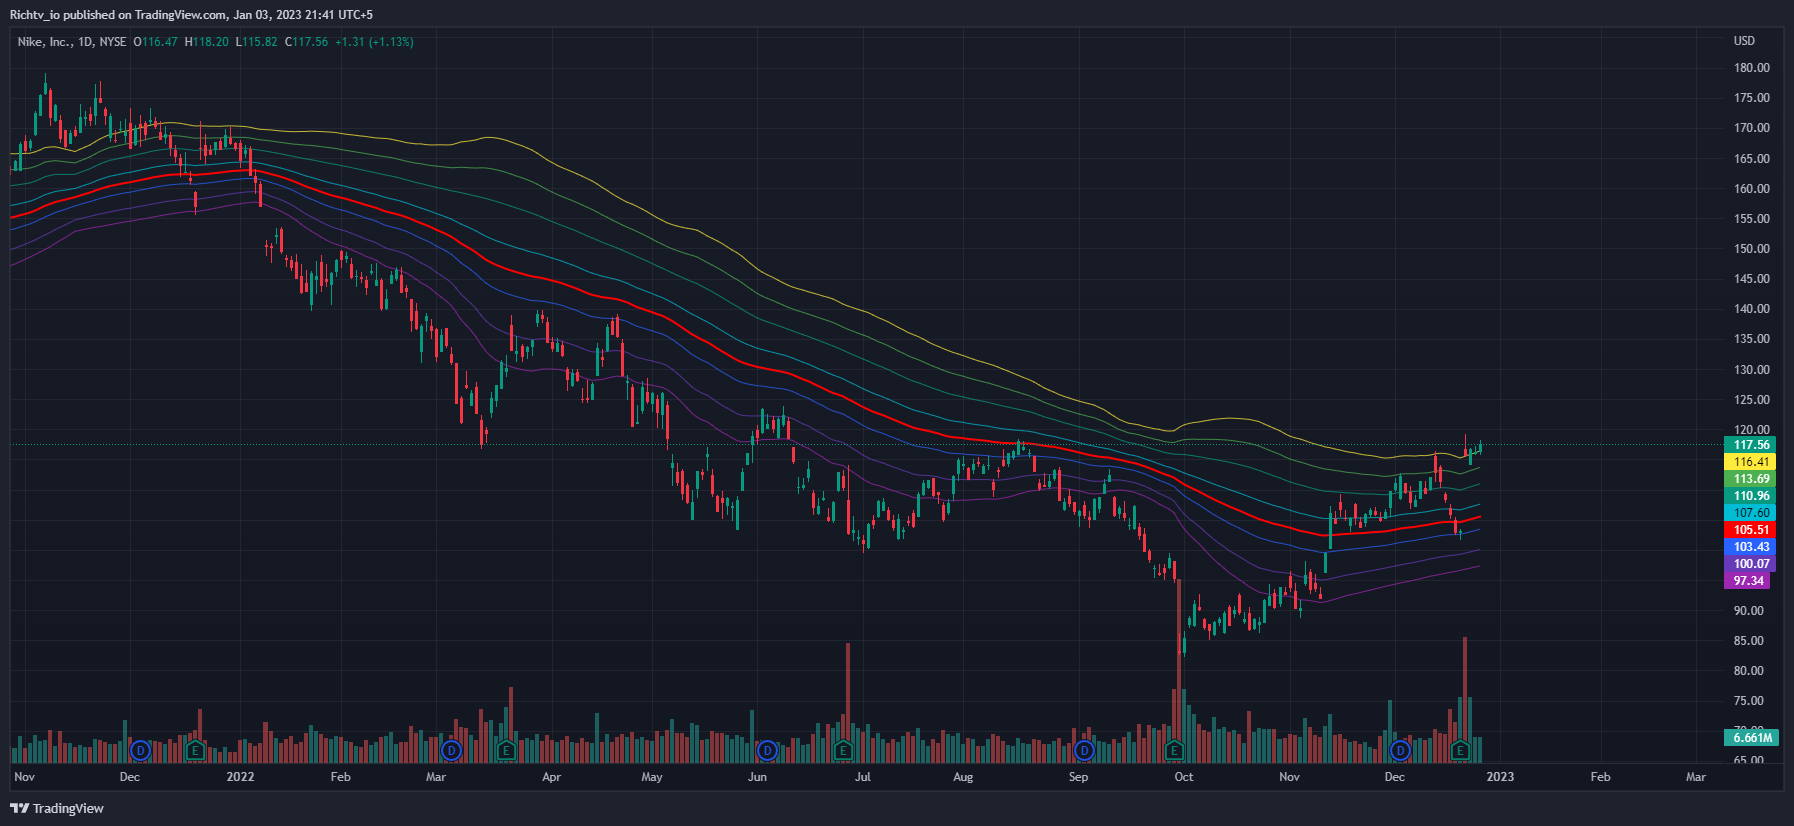
Task: Click the USD currency label on price axis
Action: click(x=1744, y=41)
